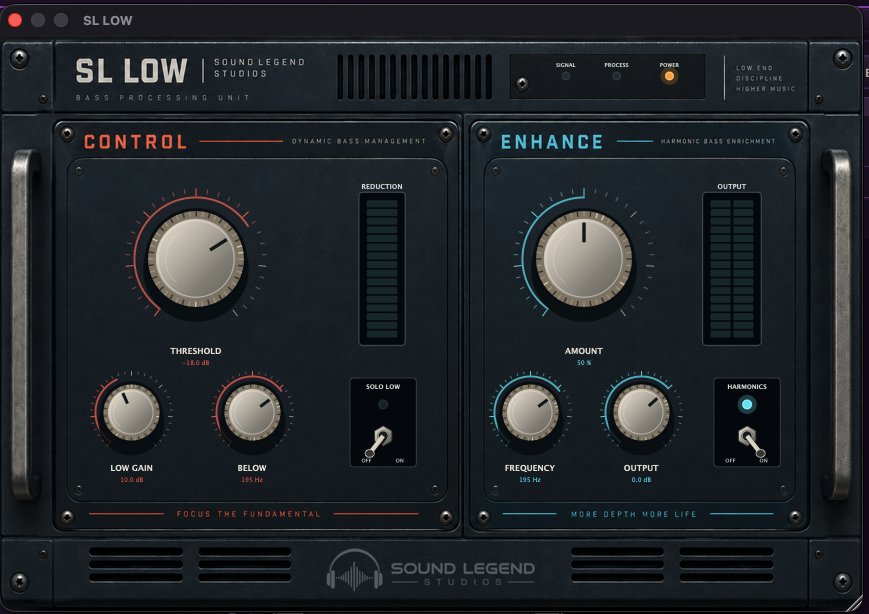
Task: Click the THRESHOLD label
Action: pos(196,351)
